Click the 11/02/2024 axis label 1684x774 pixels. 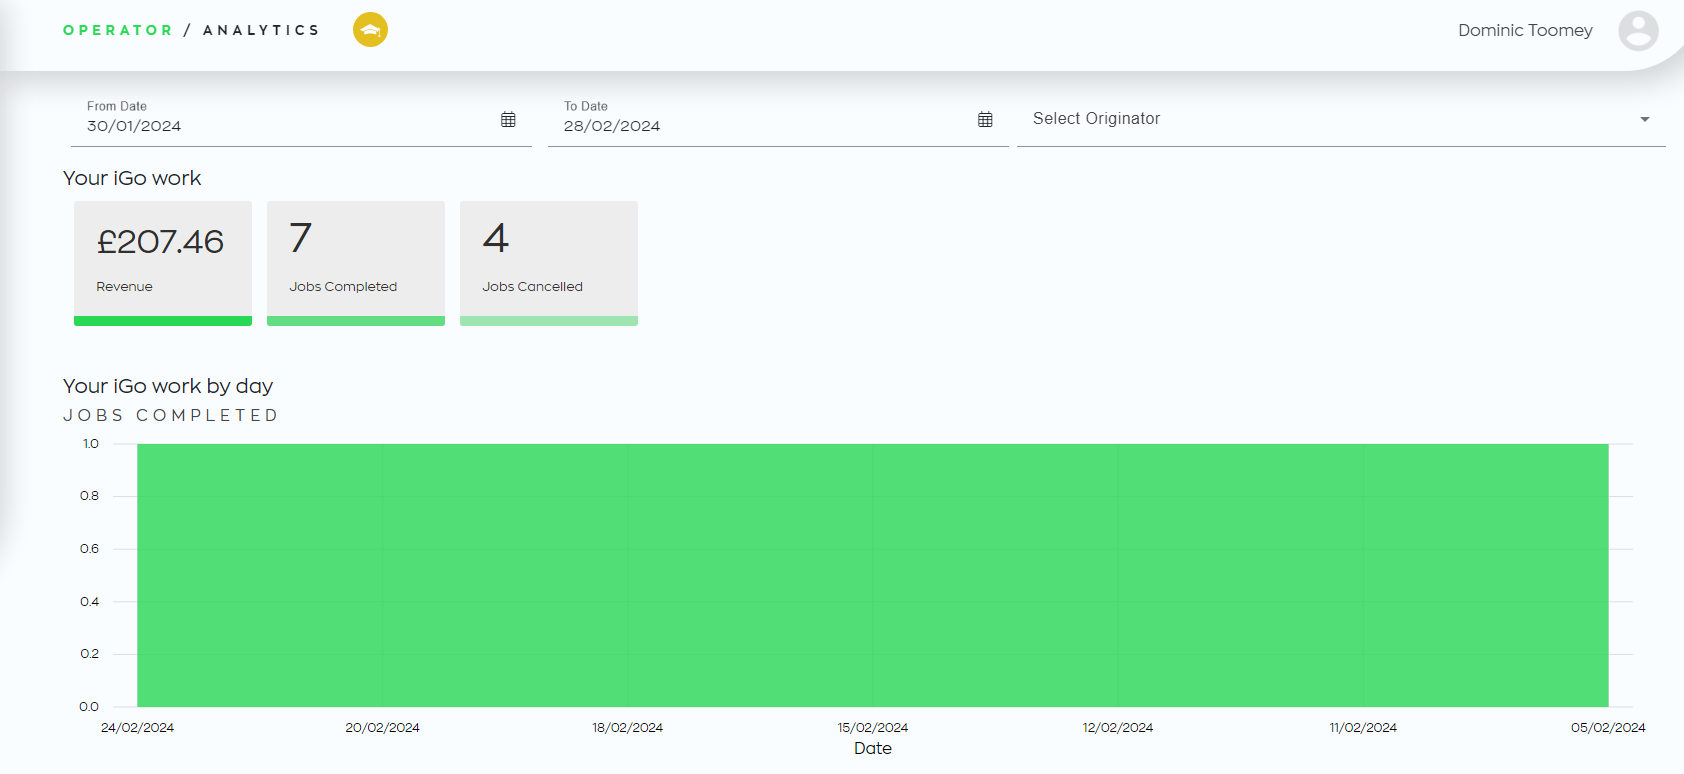pyautogui.click(x=1363, y=727)
